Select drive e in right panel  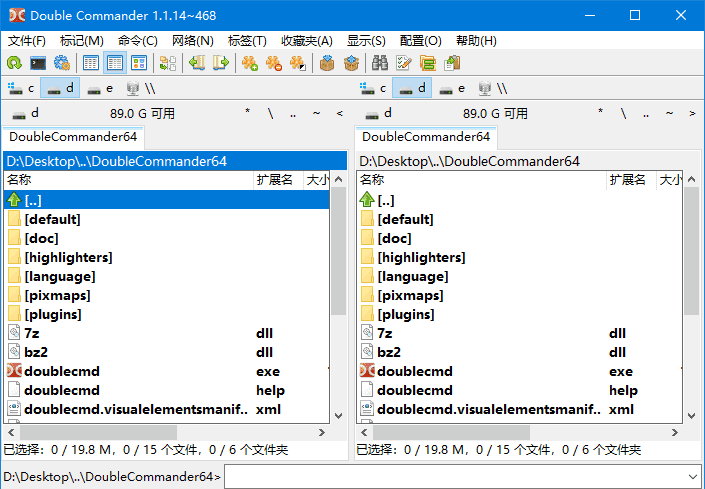pyautogui.click(x=452, y=88)
